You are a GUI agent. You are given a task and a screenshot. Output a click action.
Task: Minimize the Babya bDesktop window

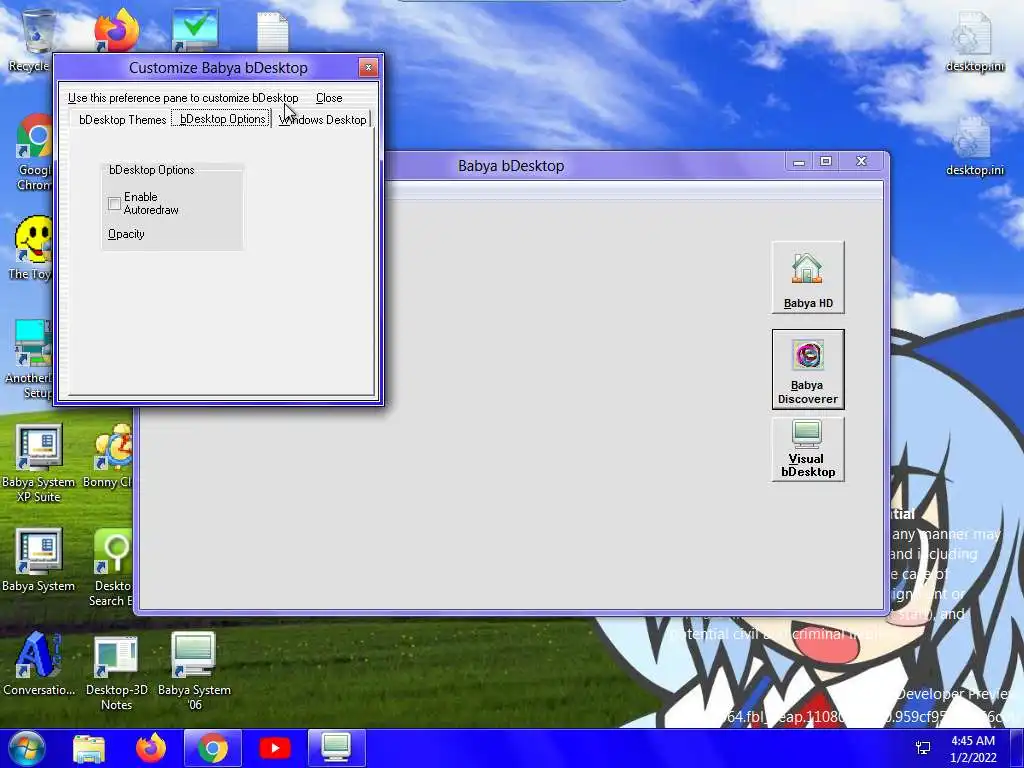pos(799,162)
